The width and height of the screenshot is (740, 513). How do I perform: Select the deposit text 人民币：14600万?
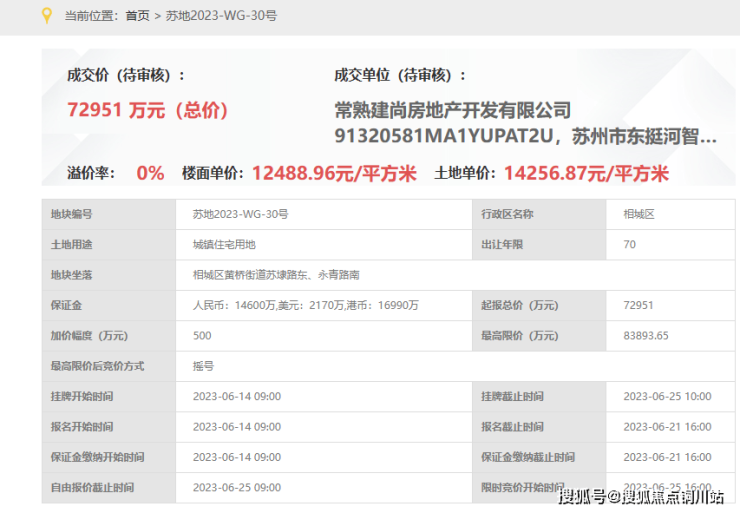tap(234, 305)
